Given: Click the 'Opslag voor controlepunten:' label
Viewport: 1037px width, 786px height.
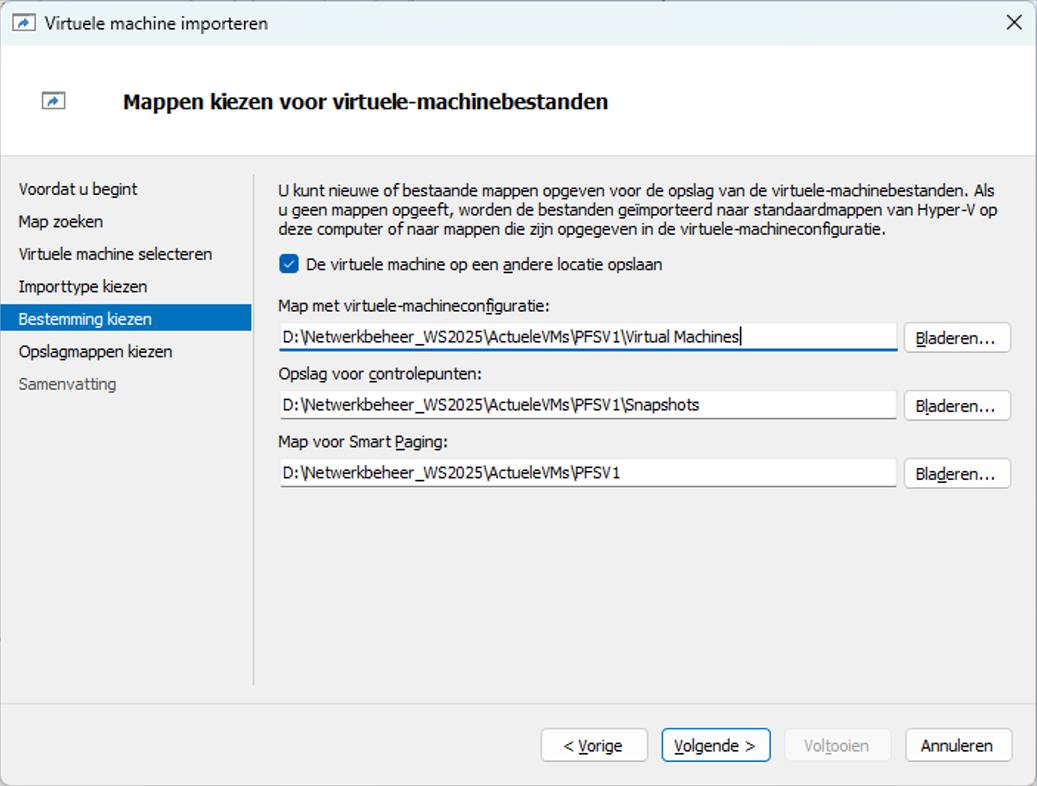Looking at the screenshot, I should [380, 374].
